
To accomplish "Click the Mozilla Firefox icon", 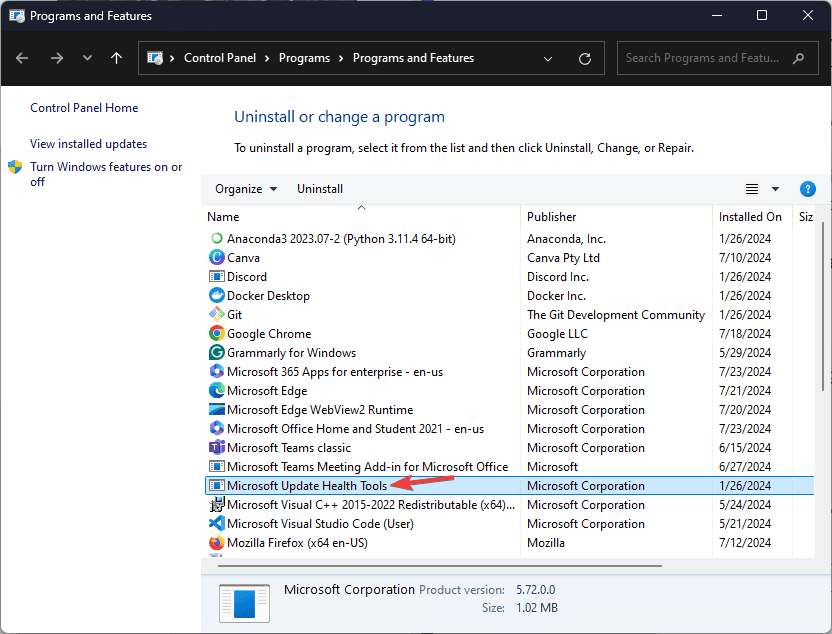I will (x=216, y=543).
